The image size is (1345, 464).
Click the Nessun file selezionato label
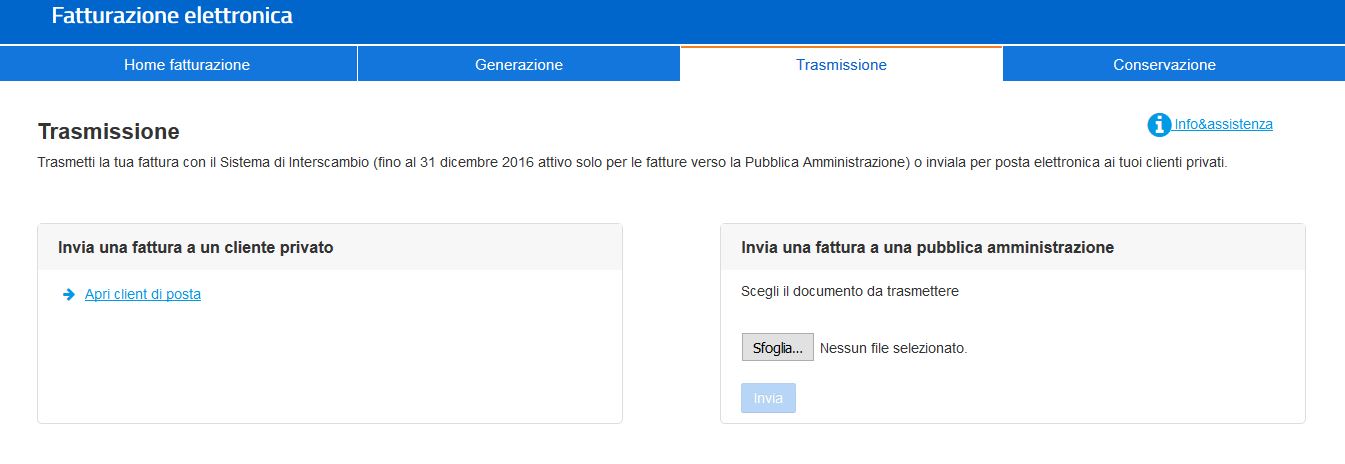tap(893, 348)
